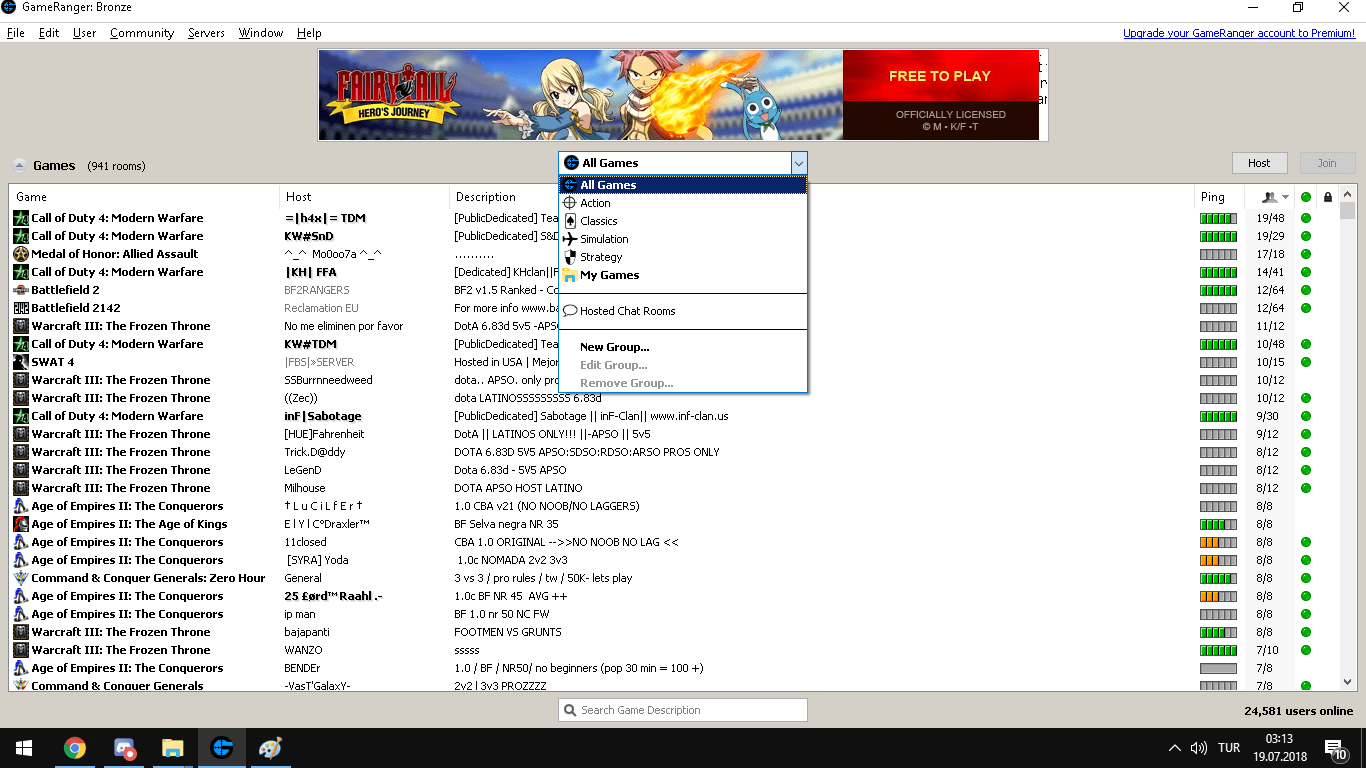This screenshot has width=1366, height=768.
Task: Select host "[HUE]Fahrenheit"
Action: tap(324, 434)
